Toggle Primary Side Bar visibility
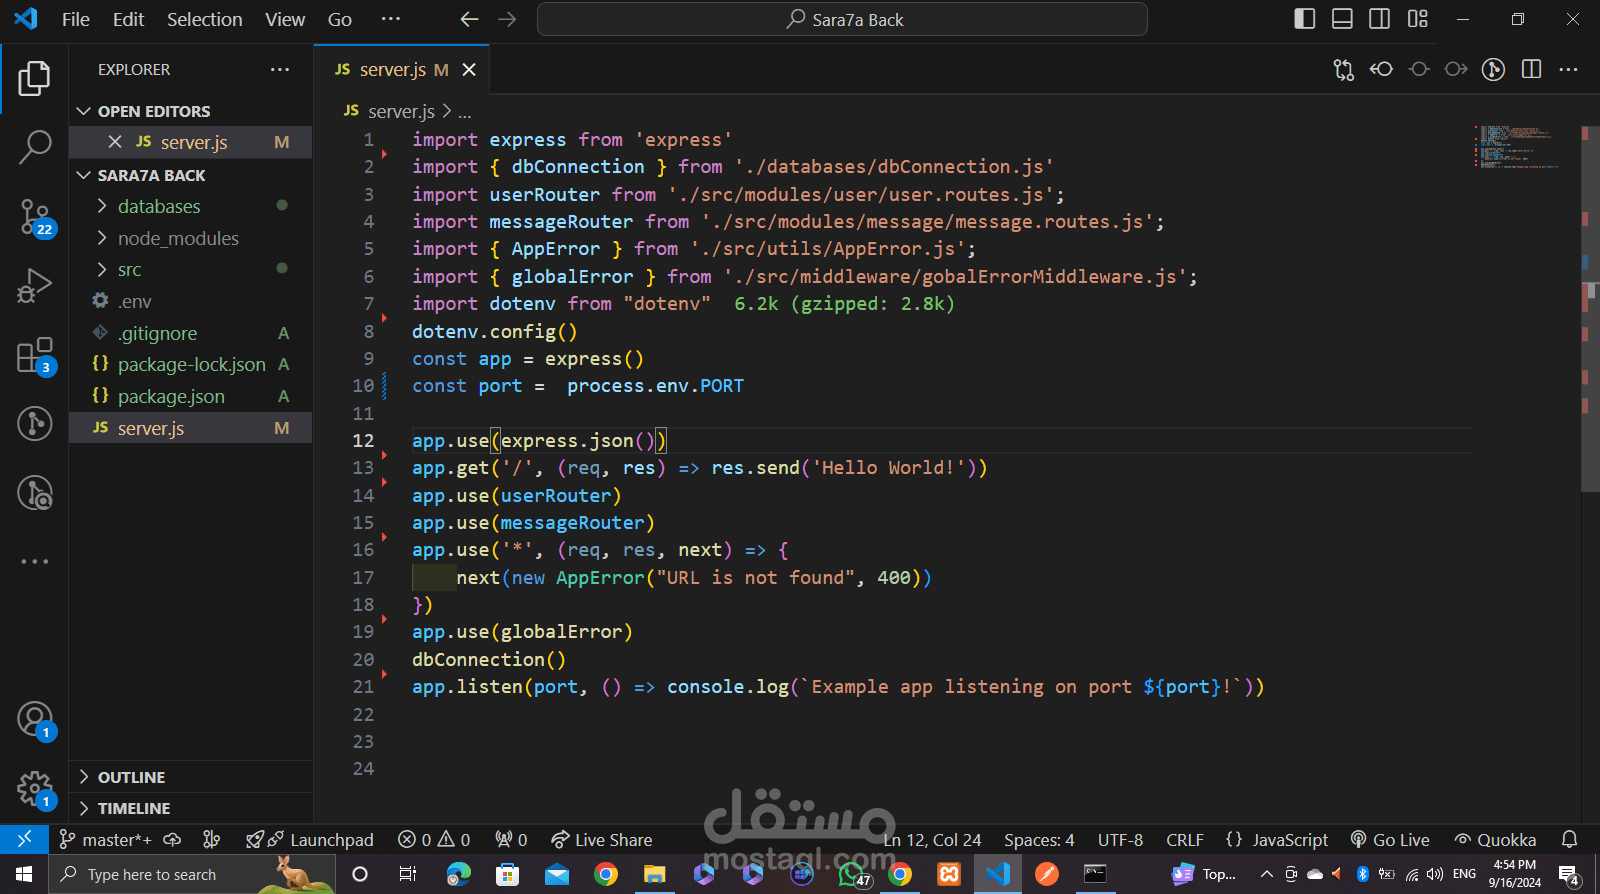Image resolution: width=1600 pixels, height=894 pixels. (1304, 19)
